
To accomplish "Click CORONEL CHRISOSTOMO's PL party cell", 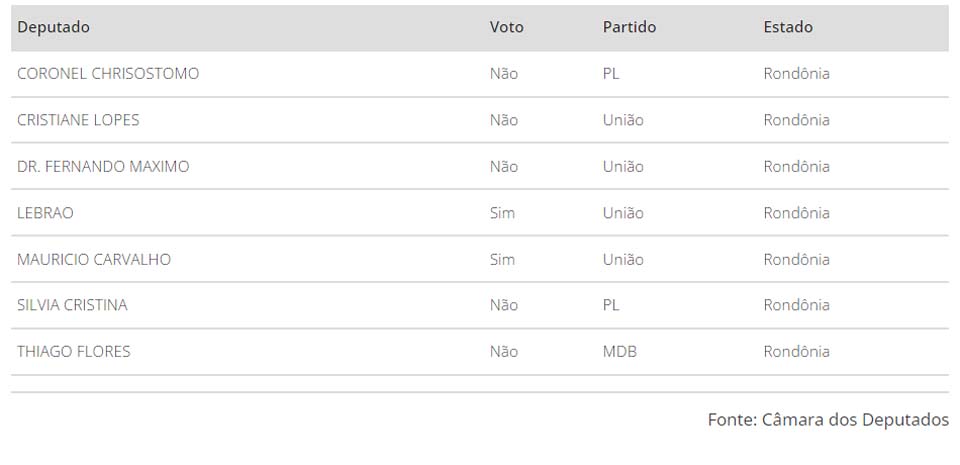I will [x=611, y=74].
